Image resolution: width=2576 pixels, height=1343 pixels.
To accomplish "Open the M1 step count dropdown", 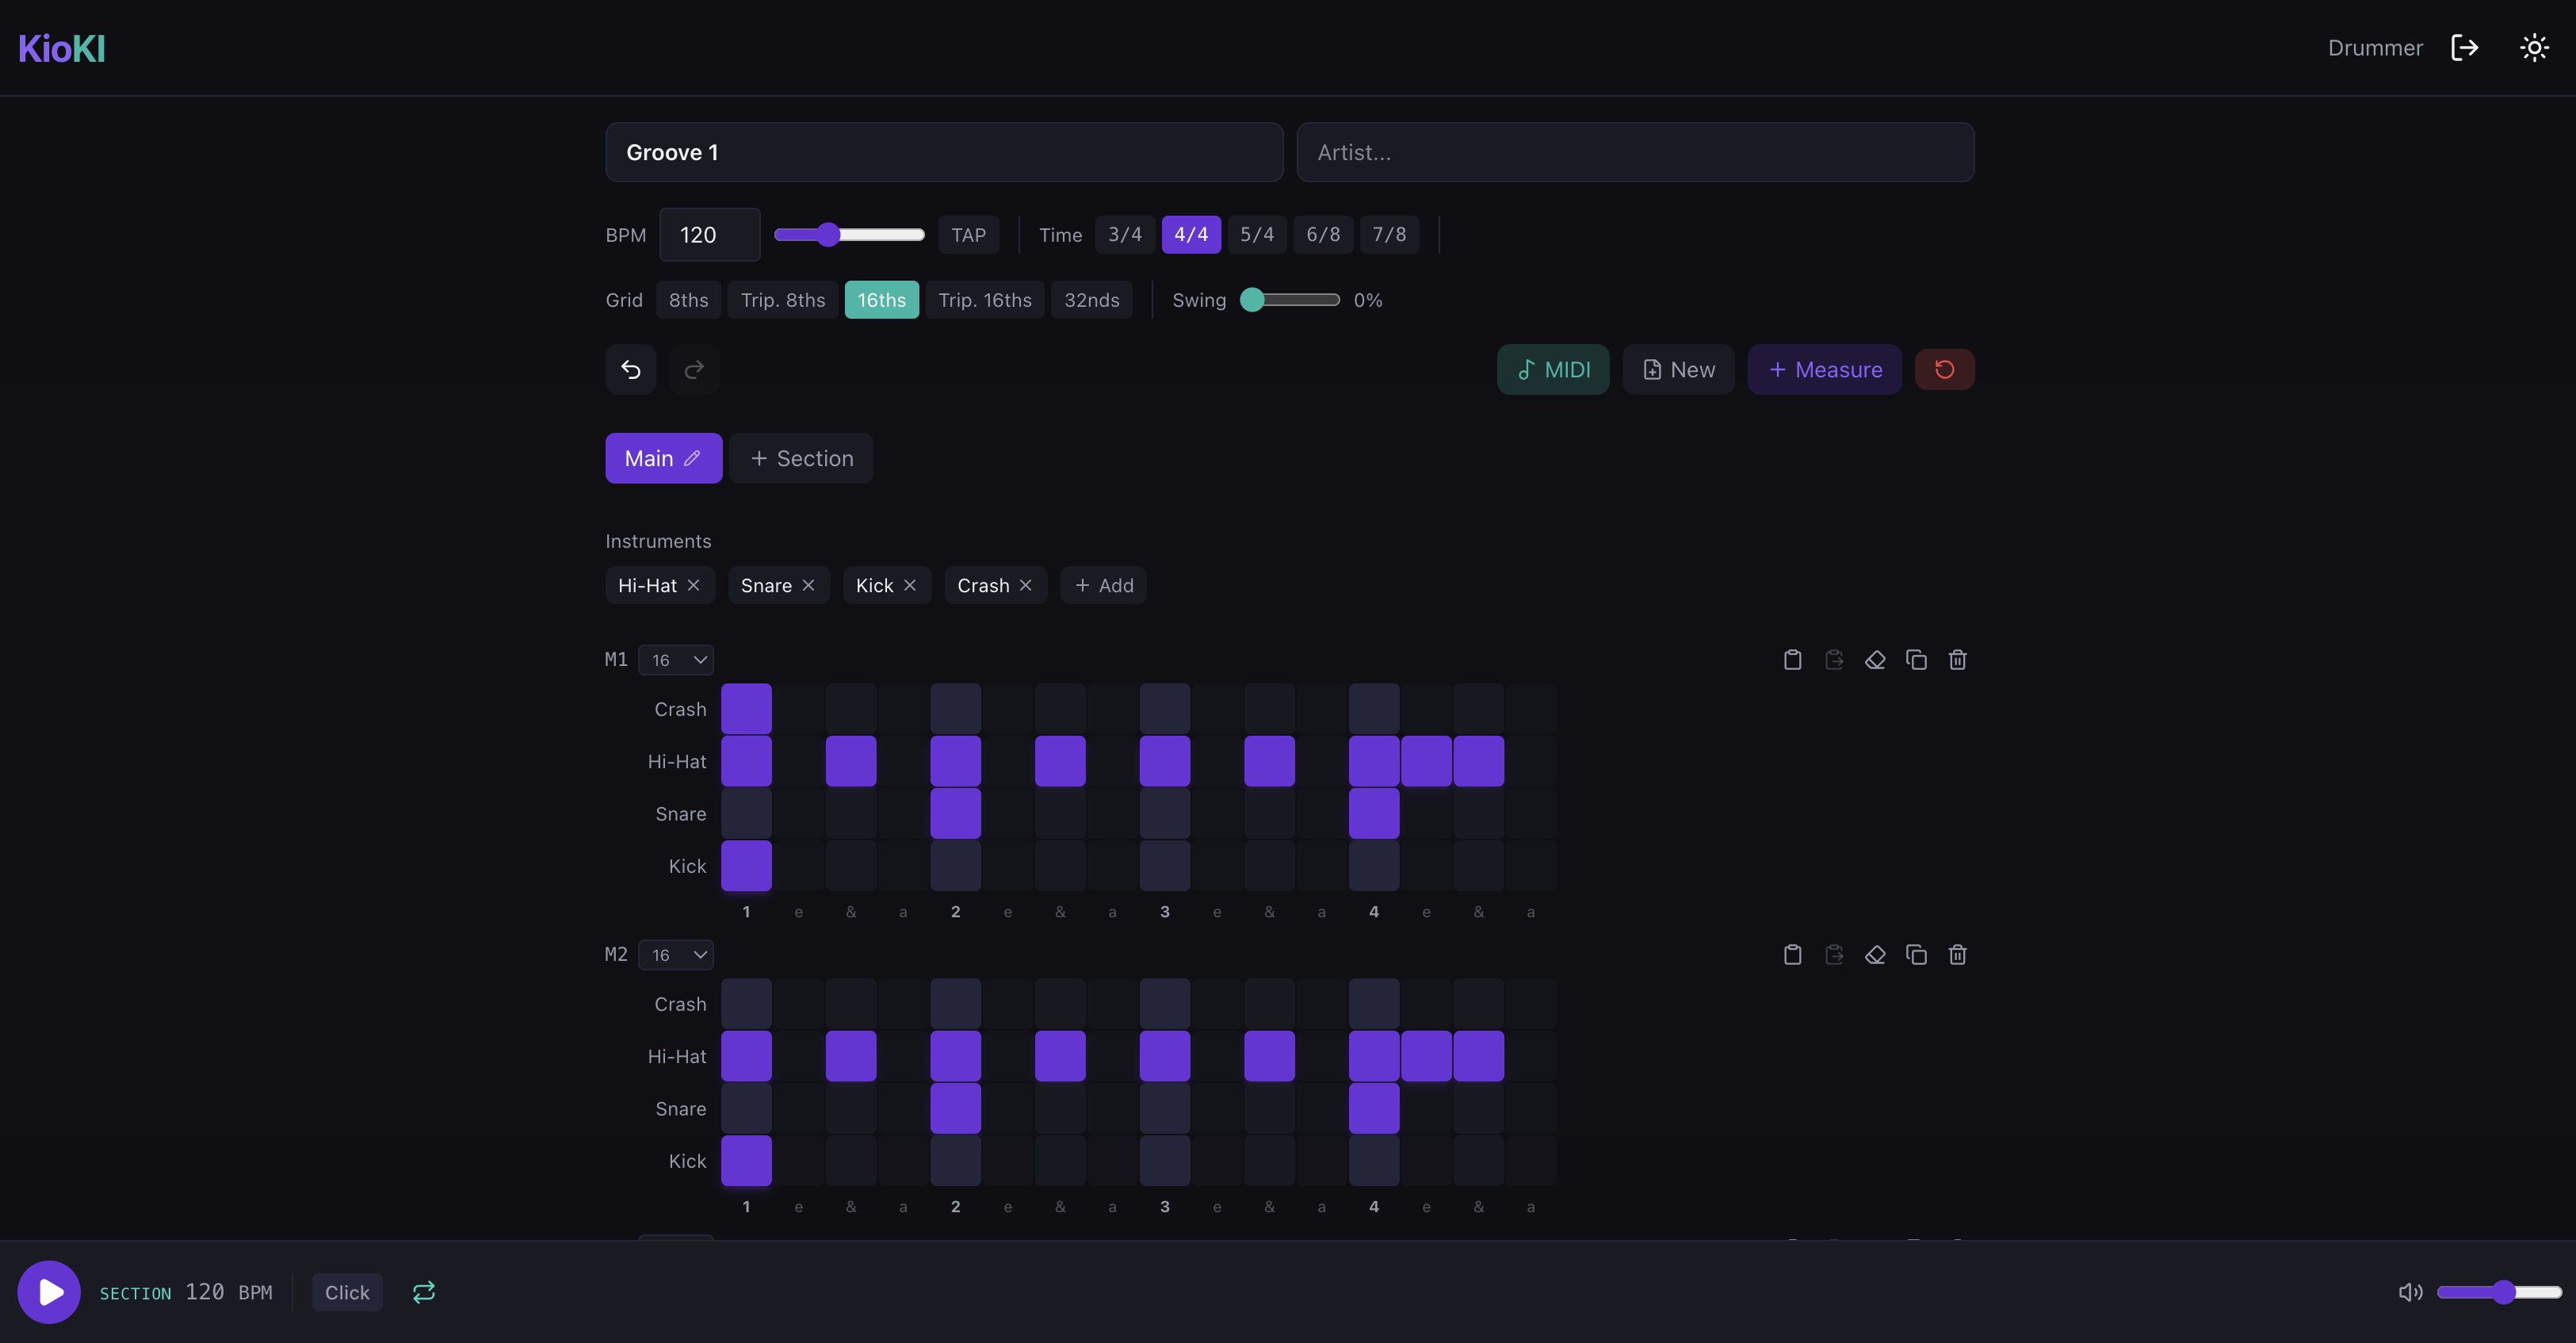I will pyautogui.click(x=676, y=659).
